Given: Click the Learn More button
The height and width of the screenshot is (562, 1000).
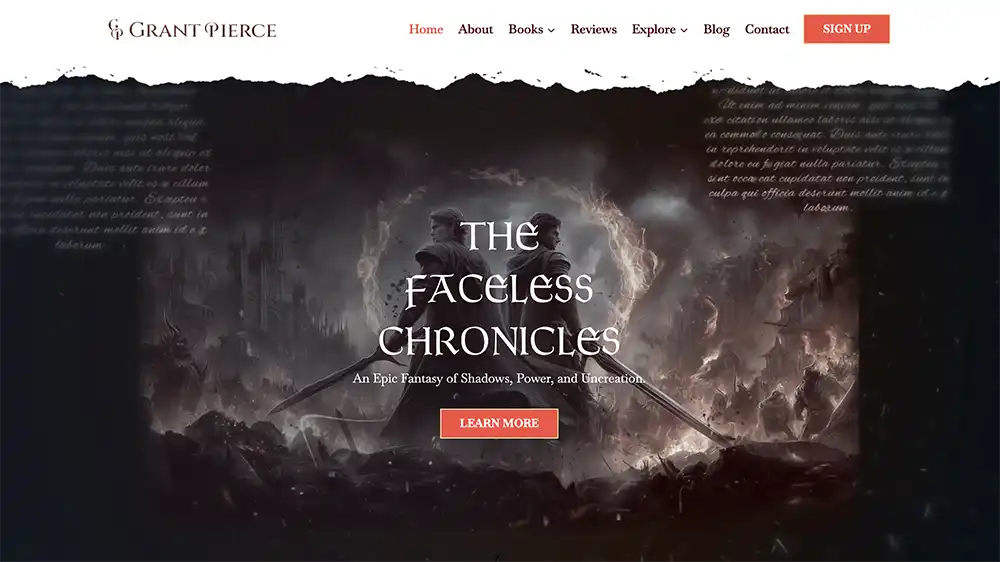Looking at the screenshot, I should pyautogui.click(x=499, y=423).
